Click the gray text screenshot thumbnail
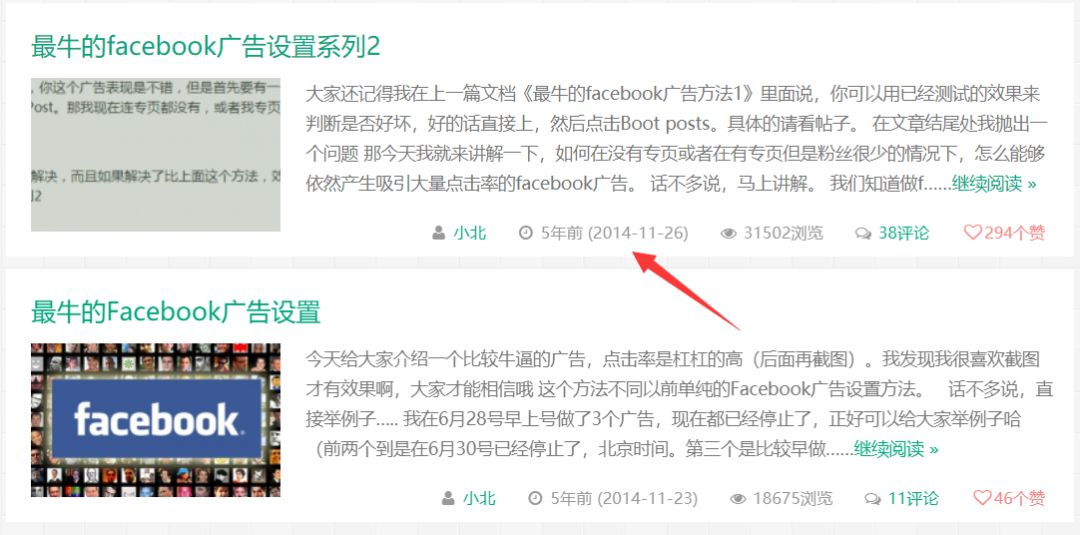 click(156, 154)
